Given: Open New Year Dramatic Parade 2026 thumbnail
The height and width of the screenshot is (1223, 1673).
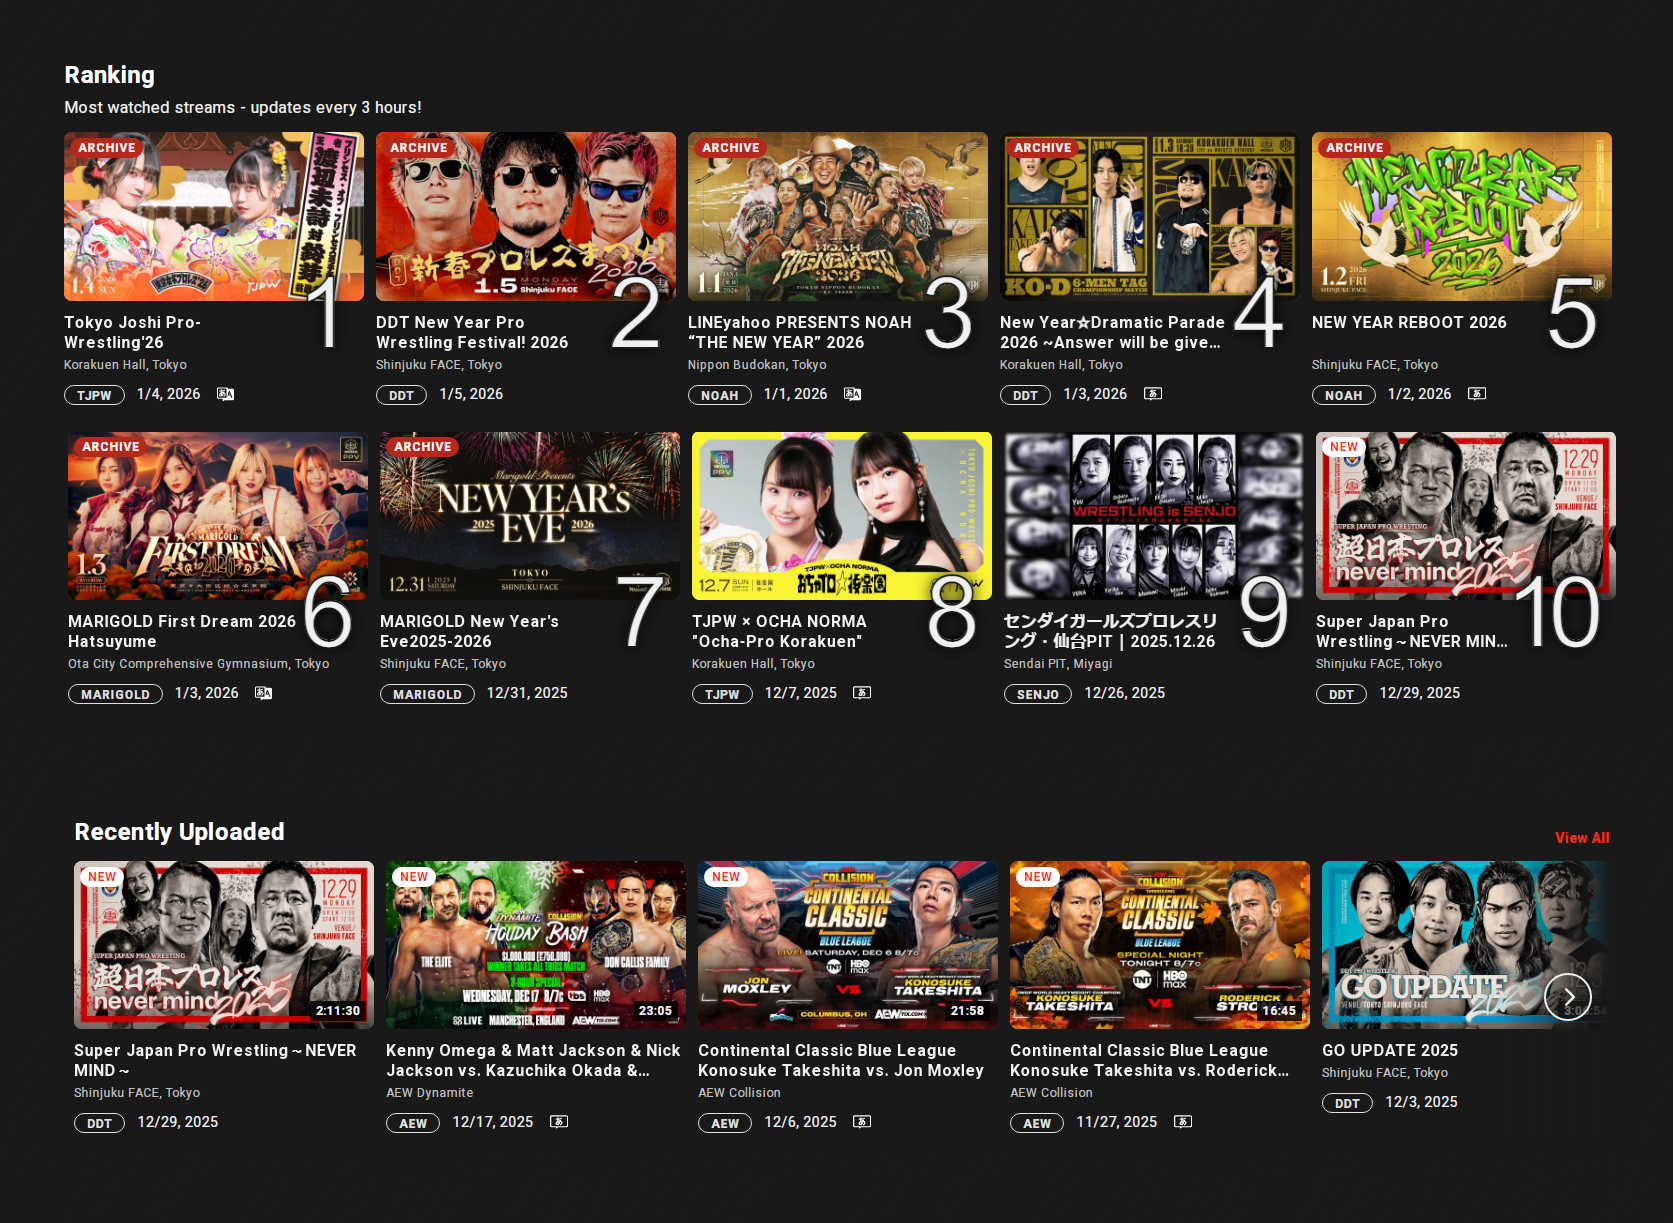Looking at the screenshot, I should (1150, 216).
